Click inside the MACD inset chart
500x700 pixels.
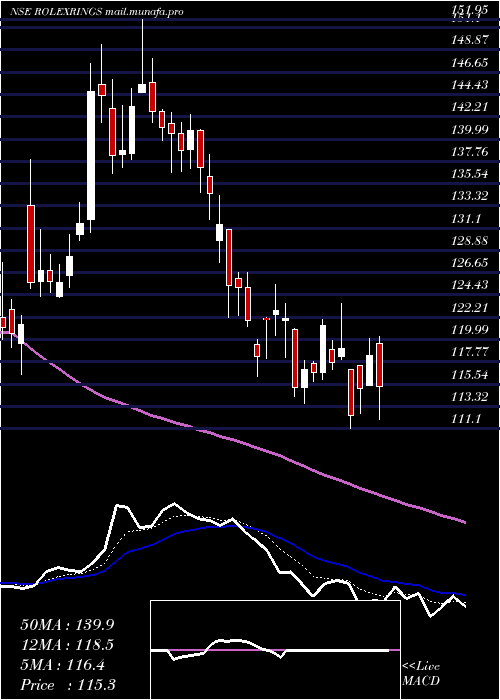(275, 650)
